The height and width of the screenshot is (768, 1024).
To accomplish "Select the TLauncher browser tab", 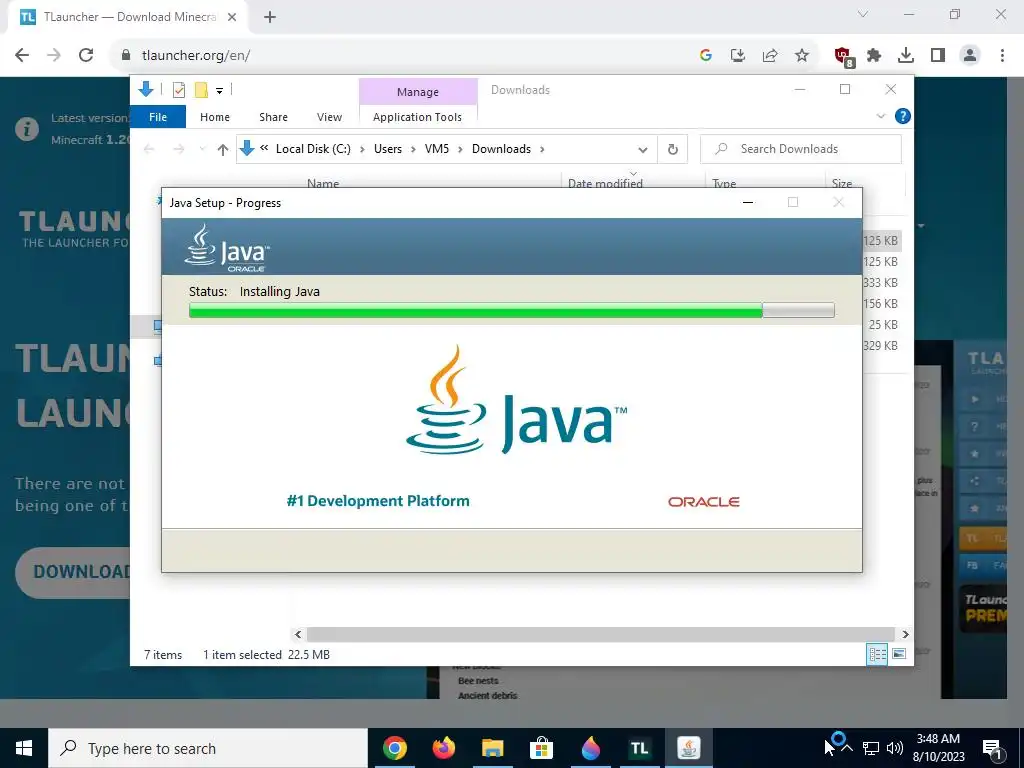I will click(128, 18).
